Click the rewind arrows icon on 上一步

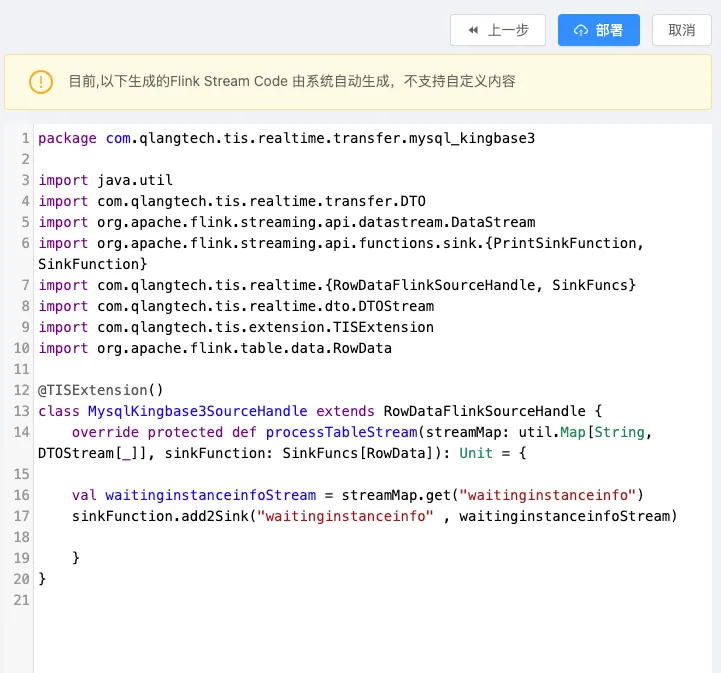(473, 30)
